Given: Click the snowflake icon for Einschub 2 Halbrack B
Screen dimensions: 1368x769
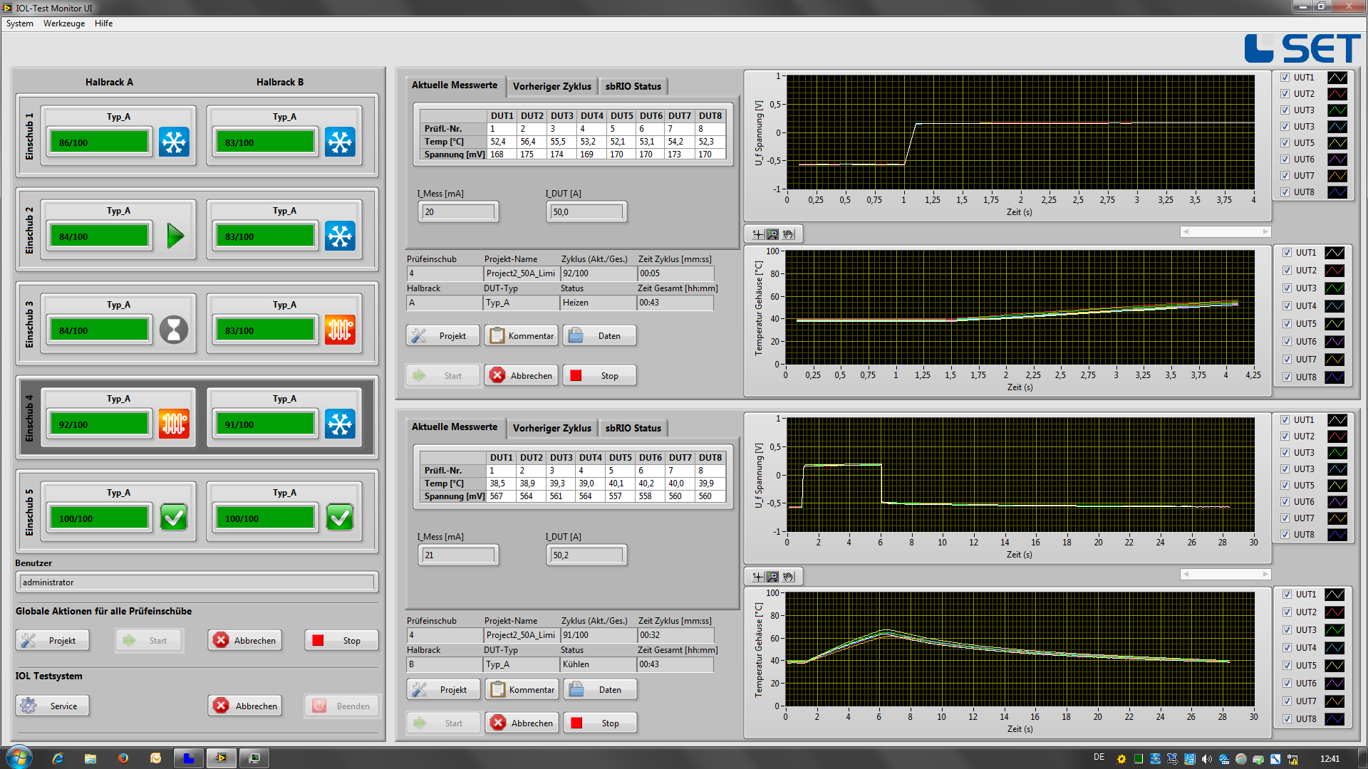Looking at the screenshot, I should point(340,236).
